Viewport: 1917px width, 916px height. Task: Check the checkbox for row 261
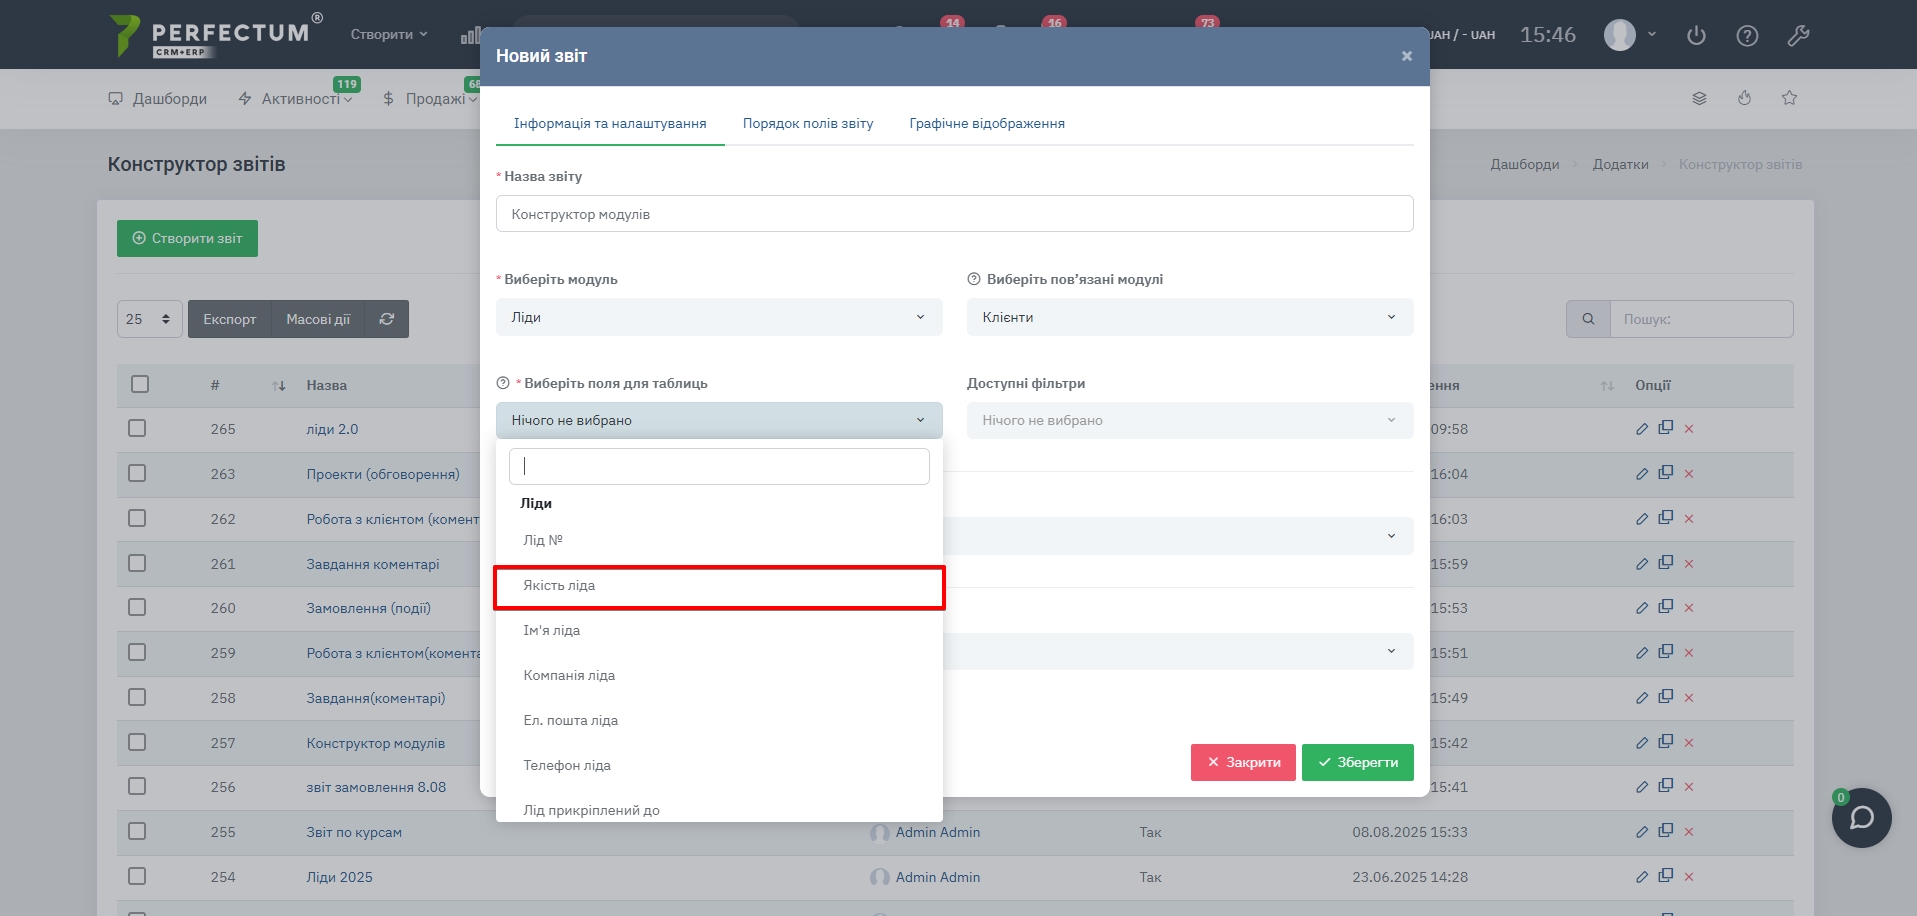[x=137, y=563]
